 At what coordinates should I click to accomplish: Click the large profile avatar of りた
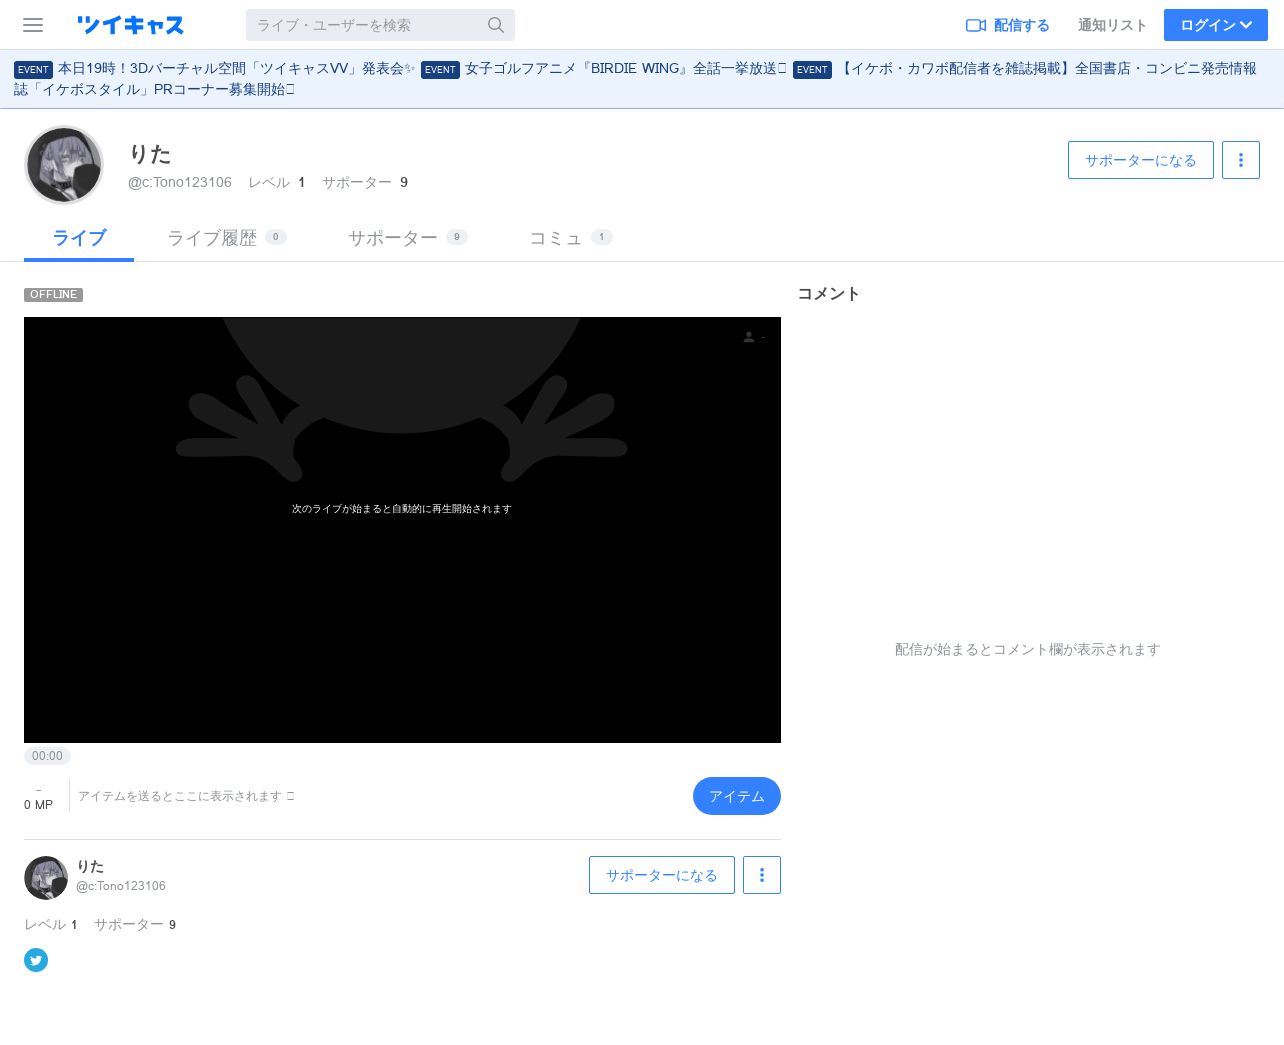(64, 165)
